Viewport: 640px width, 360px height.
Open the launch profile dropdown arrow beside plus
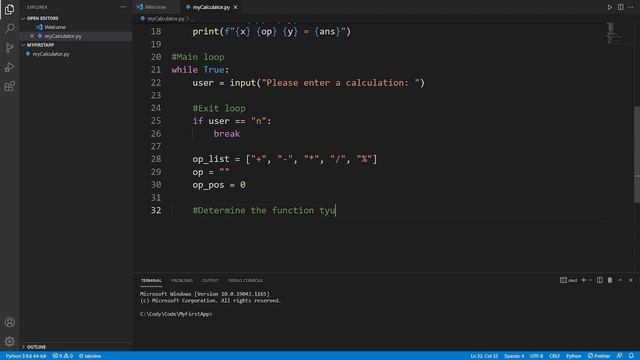coord(590,280)
